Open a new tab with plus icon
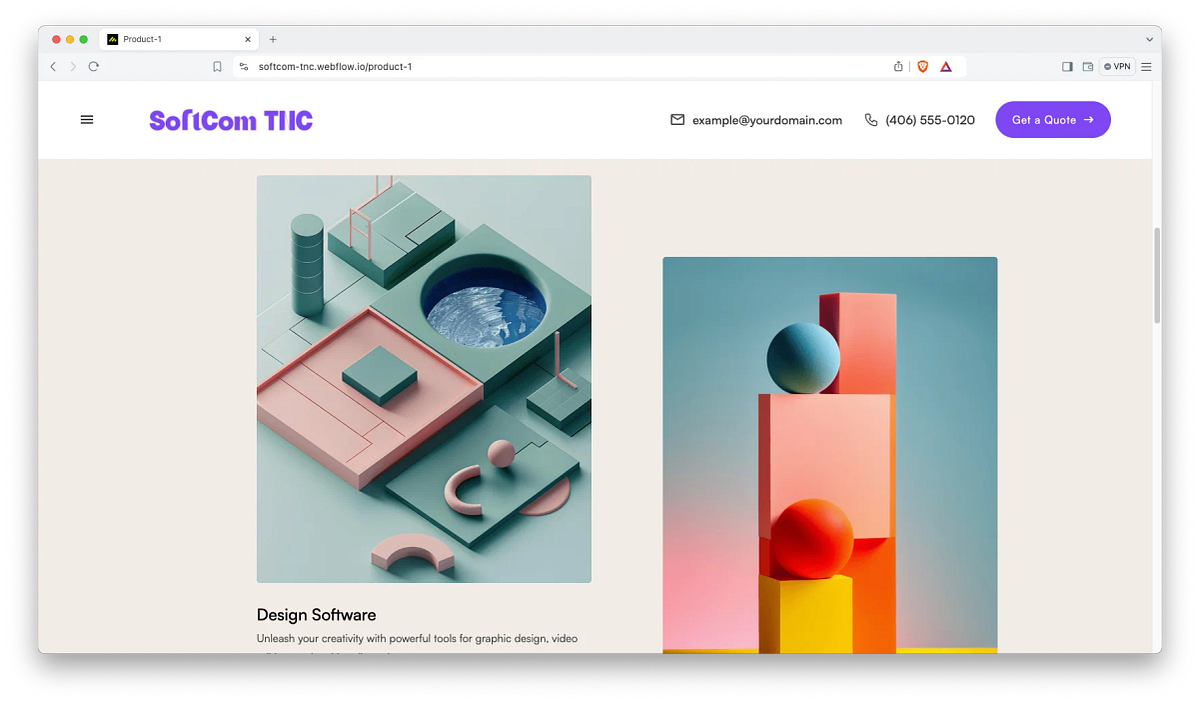Screen dimensions: 1200x704 click(x=273, y=39)
